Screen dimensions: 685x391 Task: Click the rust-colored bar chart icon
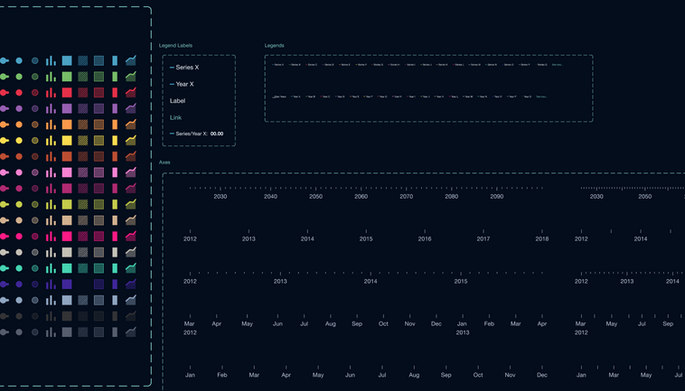point(51,156)
